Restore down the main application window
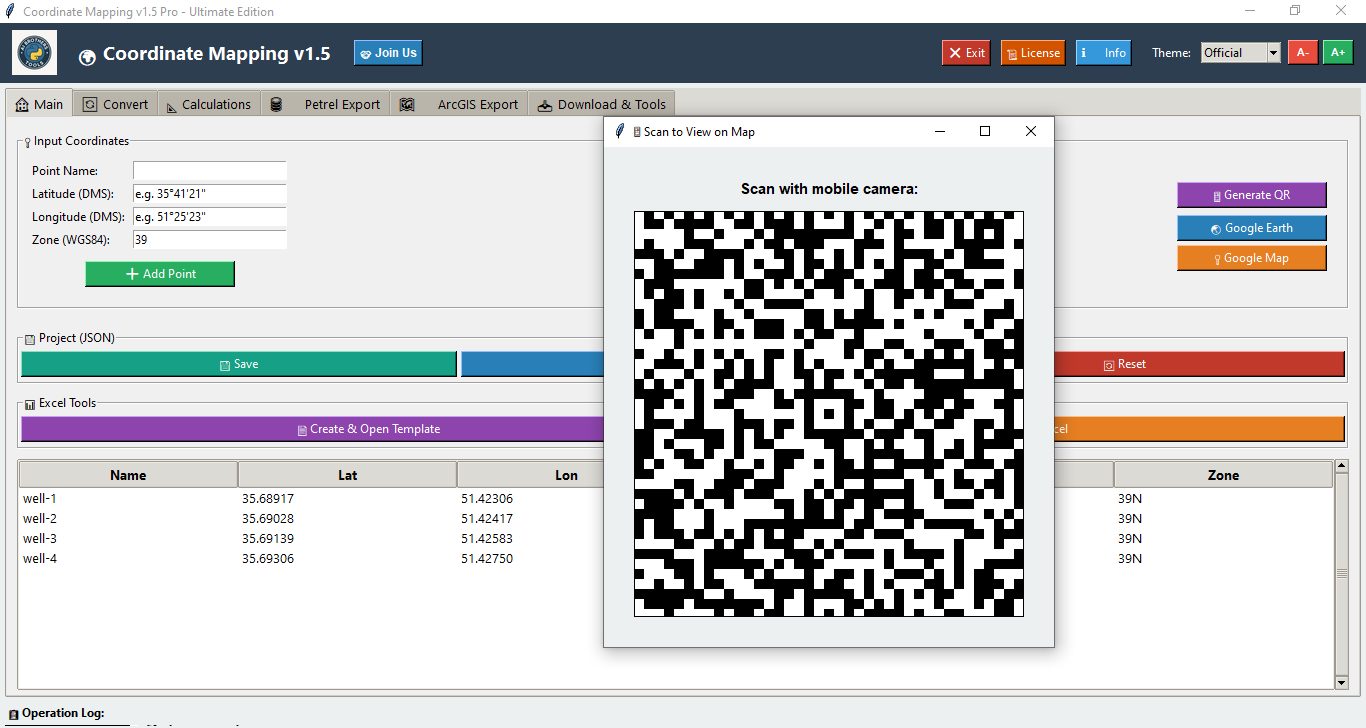The width and height of the screenshot is (1366, 728). coord(1295,11)
